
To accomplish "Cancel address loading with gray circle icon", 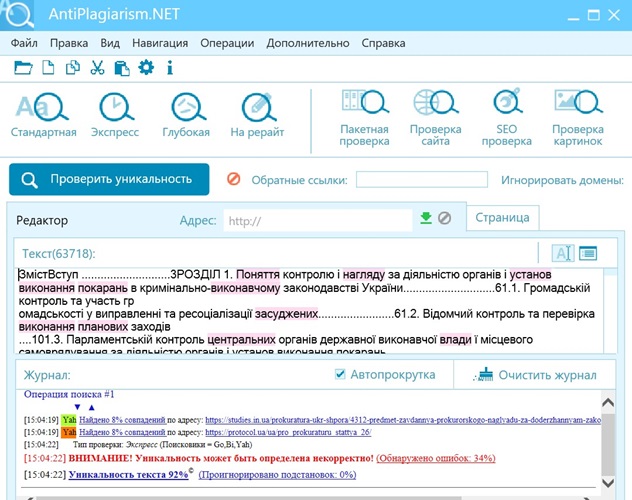I will click(x=445, y=218).
